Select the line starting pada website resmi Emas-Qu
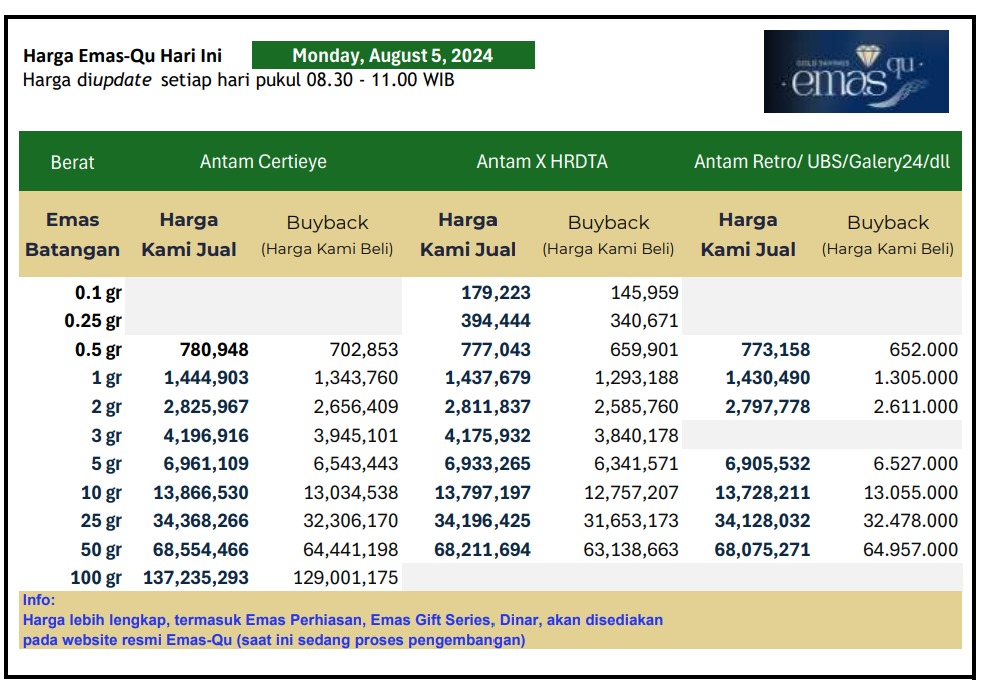 (x=274, y=640)
